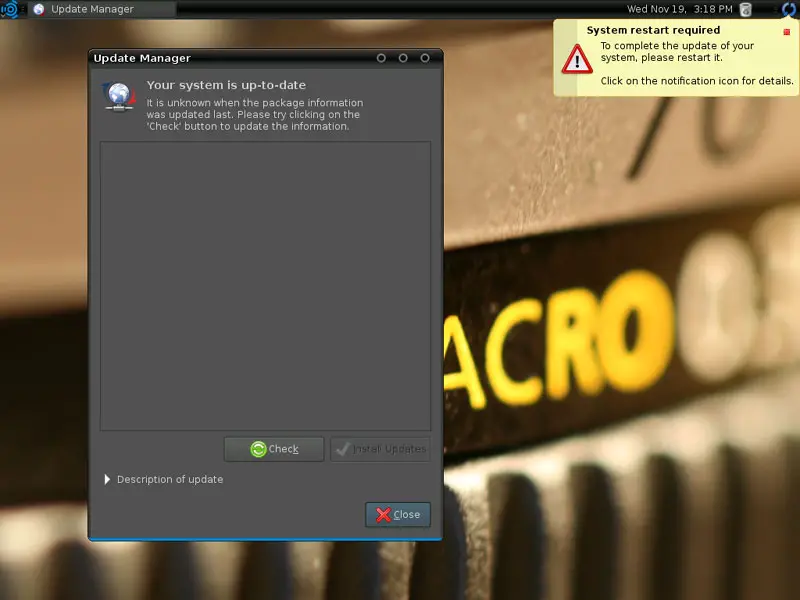Click 'Click on the notification icon for details.' text
Viewport: 800px width, 600px height.
pyautogui.click(x=697, y=81)
